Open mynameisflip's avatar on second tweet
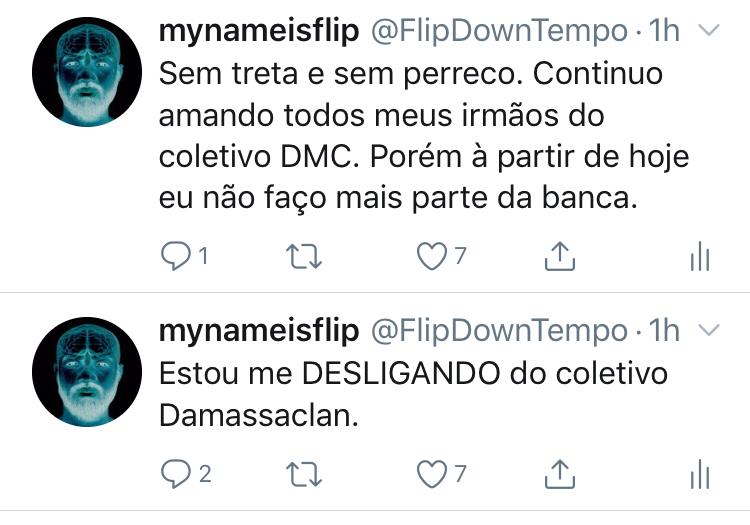750x525 pixels. 87,372
